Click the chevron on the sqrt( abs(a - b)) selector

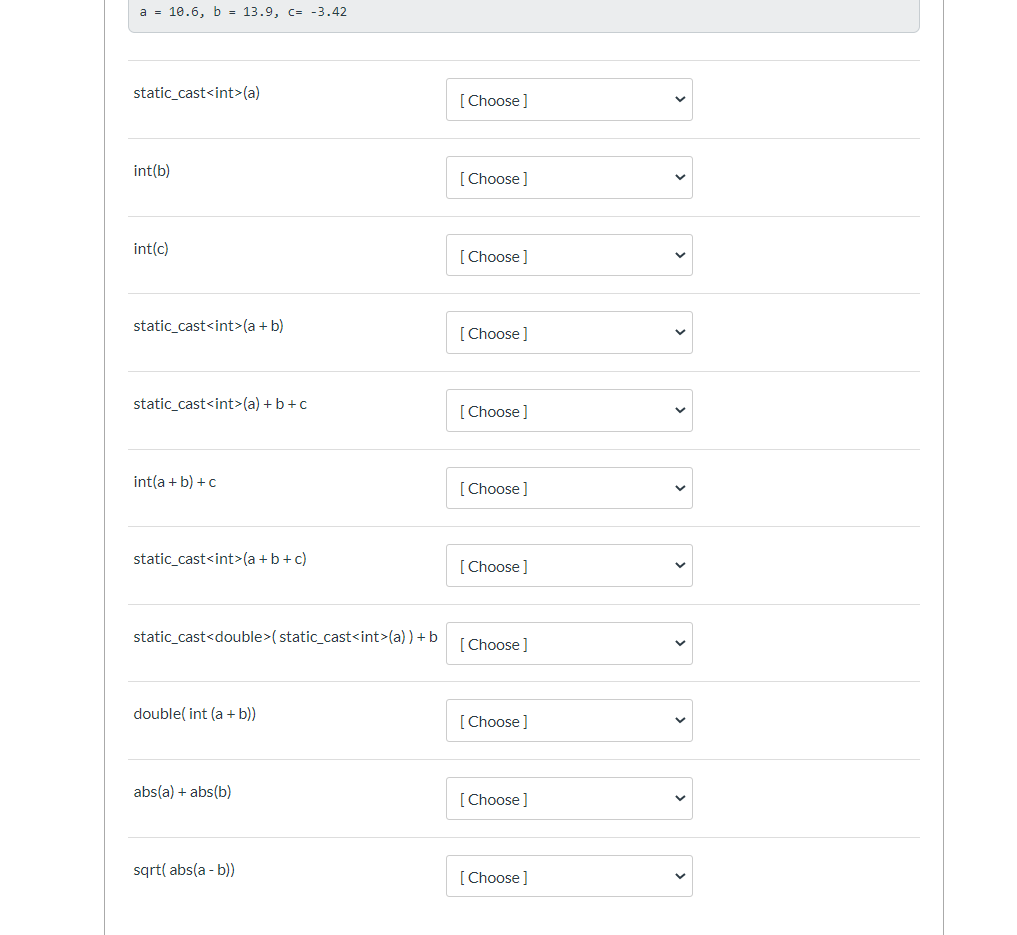679,876
